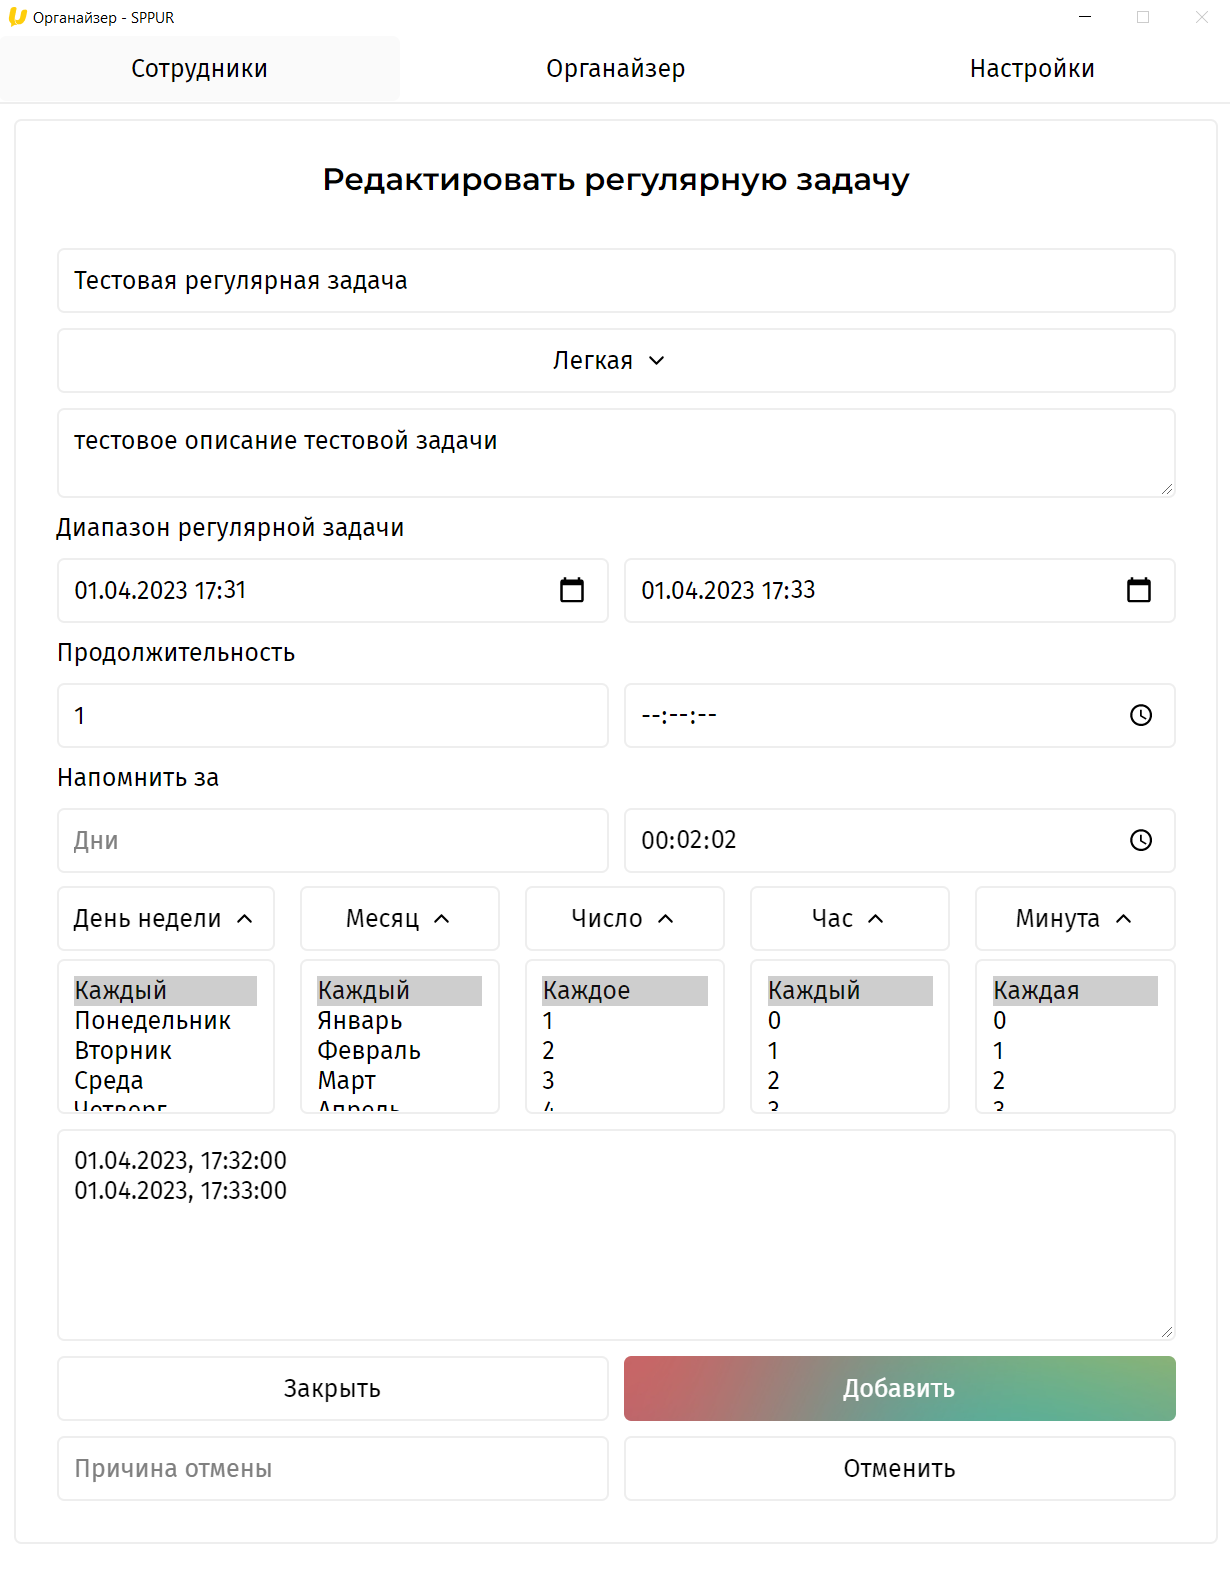Select 3 in the Число list
This screenshot has width=1231, height=1586.
click(x=625, y=1081)
